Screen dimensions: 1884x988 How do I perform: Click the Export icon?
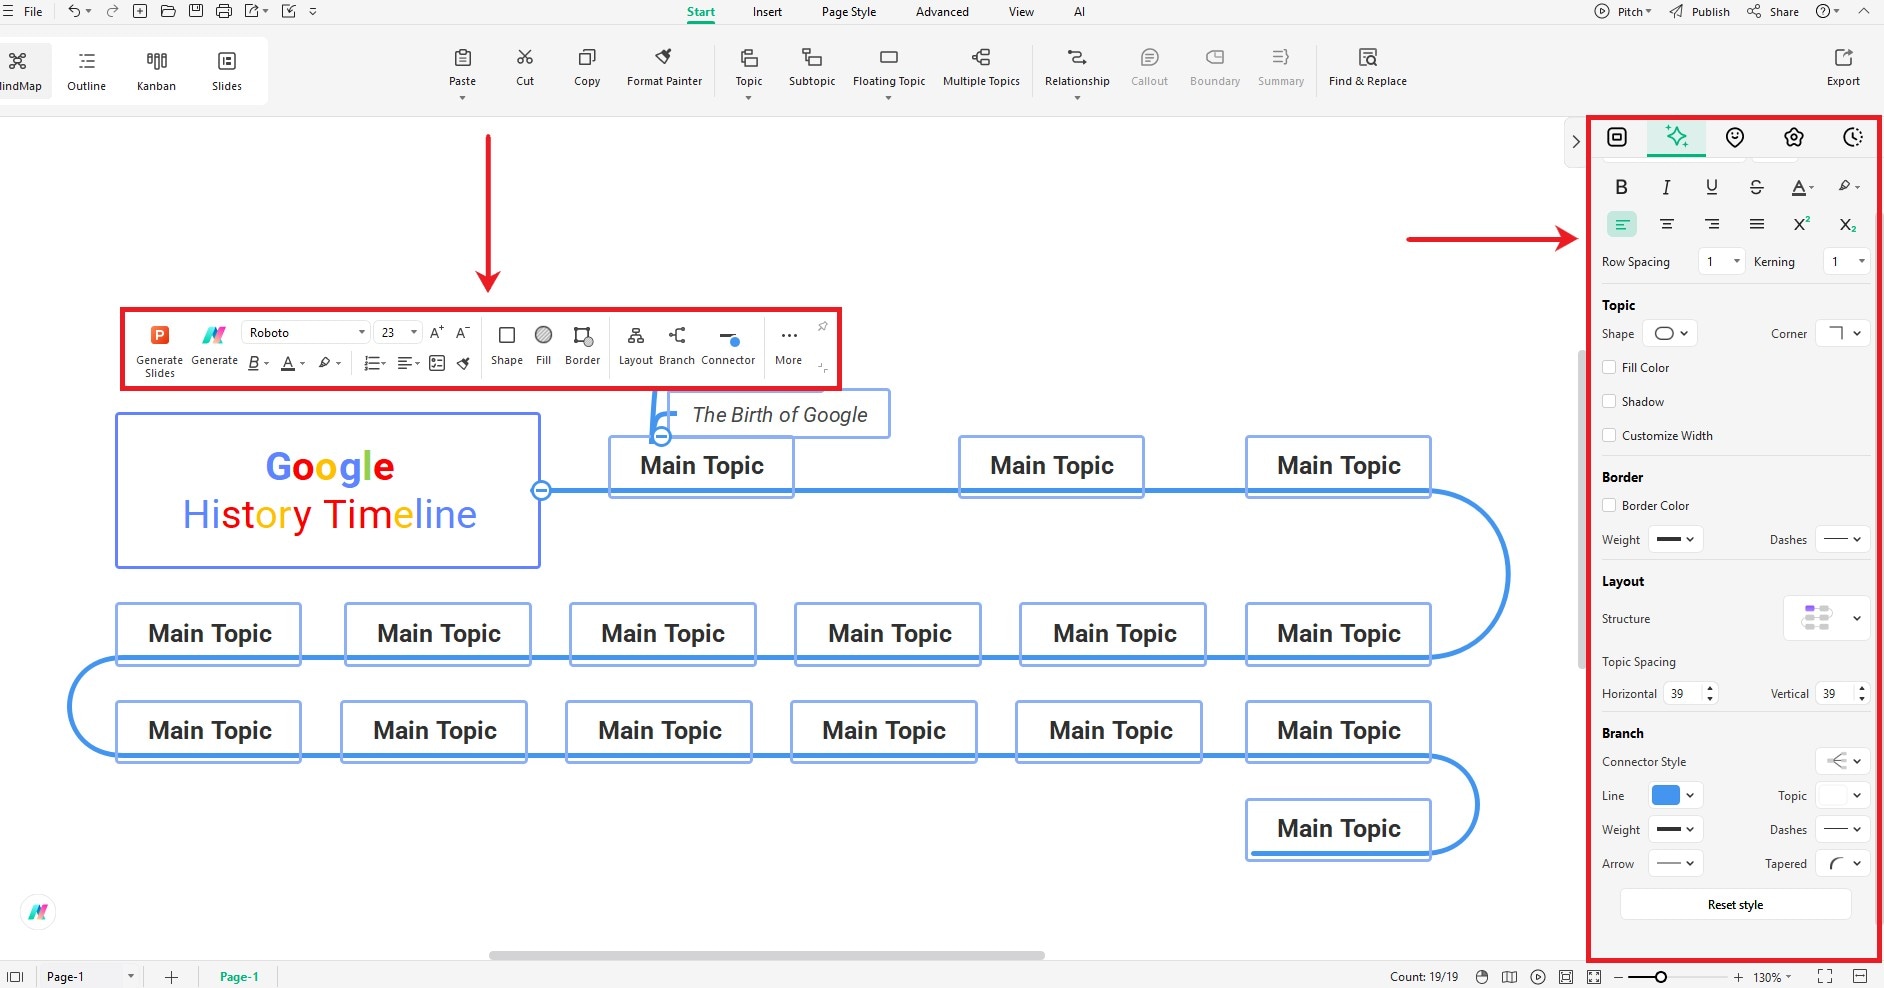coord(1843,58)
